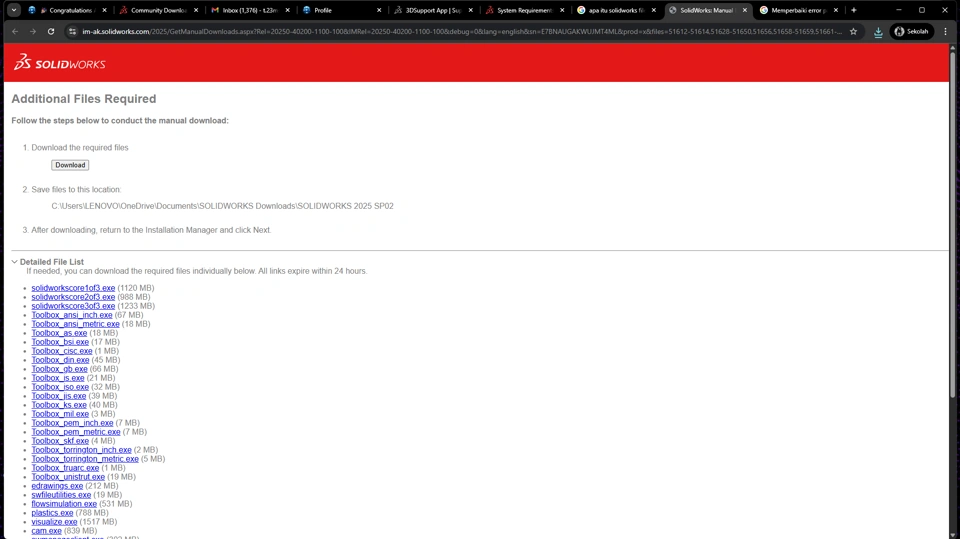
Task: Download Toolbox_mil.exe
Action: click(x=60, y=414)
